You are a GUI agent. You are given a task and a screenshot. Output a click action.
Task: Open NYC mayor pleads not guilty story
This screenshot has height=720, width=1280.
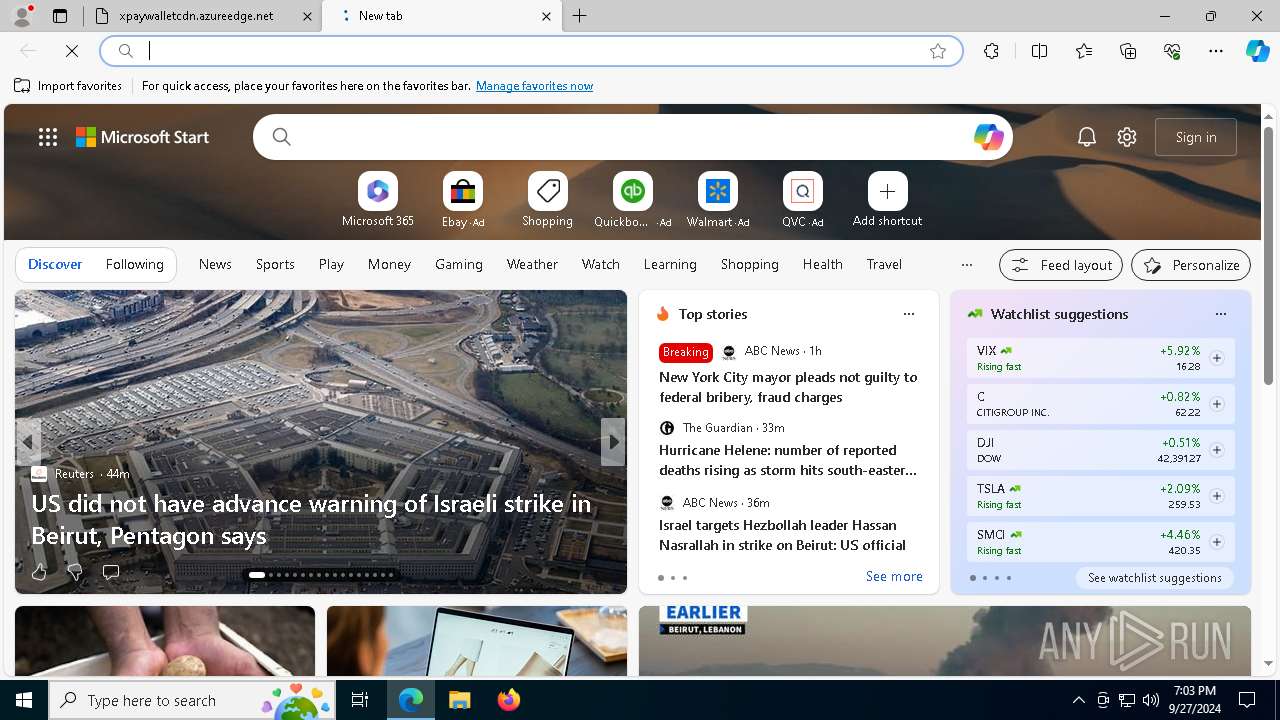point(788,387)
